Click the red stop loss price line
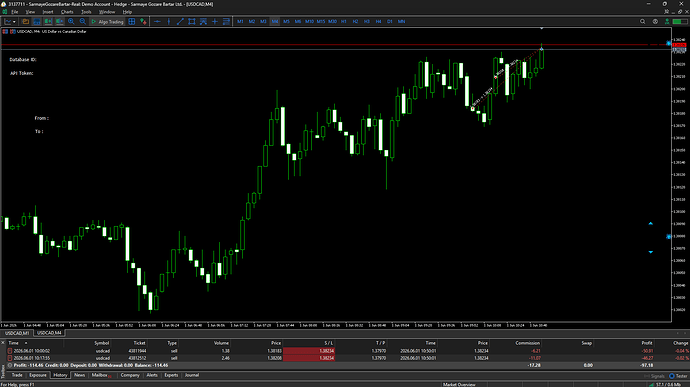 pyautogui.click(x=334, y=44)
